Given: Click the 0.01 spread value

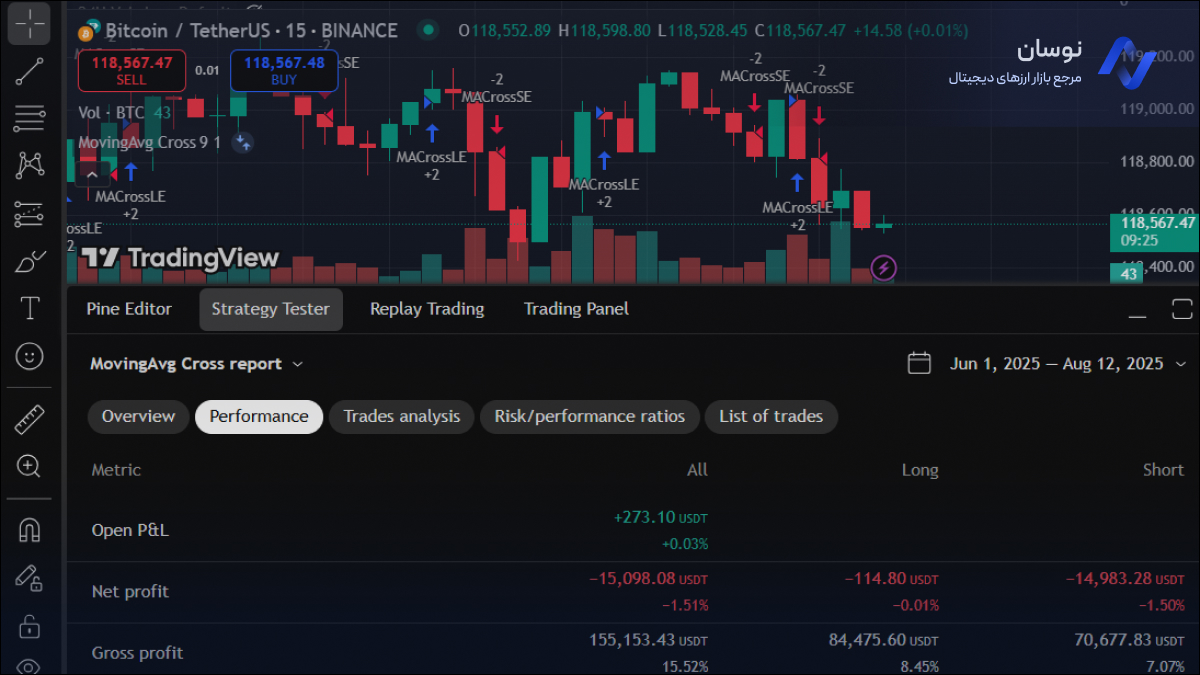Looking at the screenshot, I should (x=207, y=70).
